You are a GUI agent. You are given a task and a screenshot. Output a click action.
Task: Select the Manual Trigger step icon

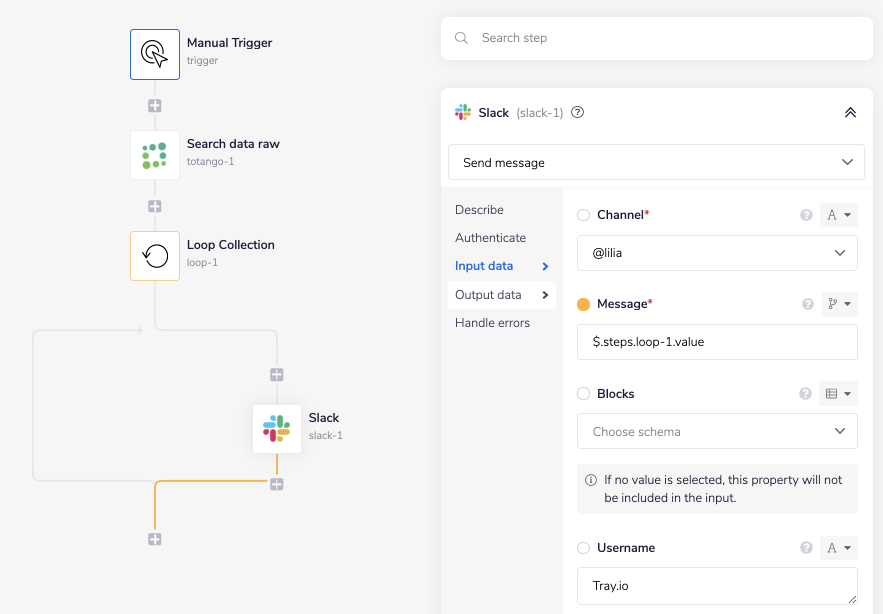tap(155, 54)
